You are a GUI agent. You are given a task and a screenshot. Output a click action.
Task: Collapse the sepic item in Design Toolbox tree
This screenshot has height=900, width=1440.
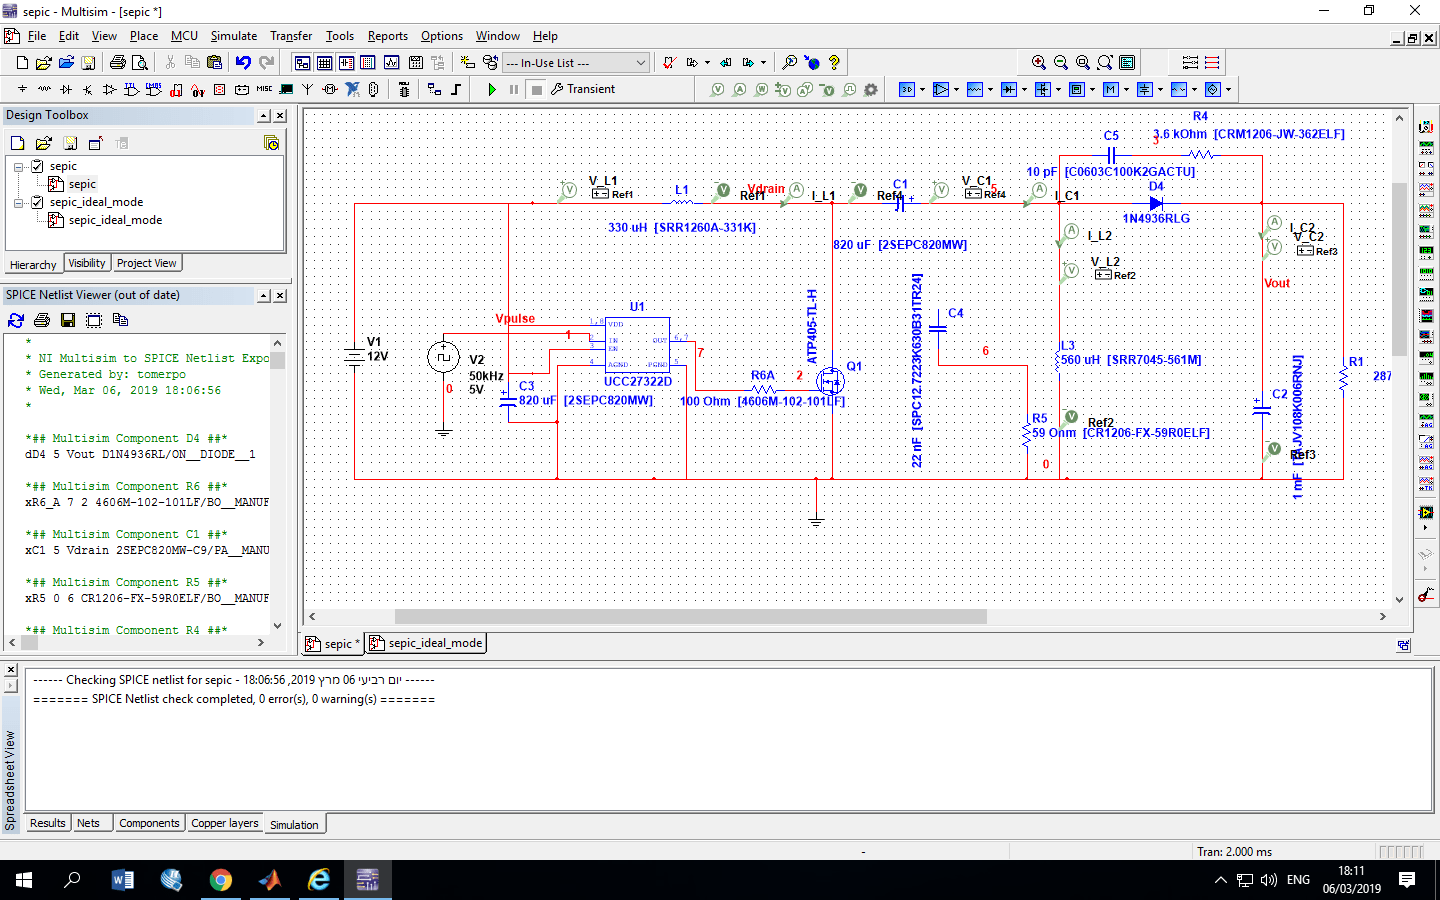coord(20,168)
